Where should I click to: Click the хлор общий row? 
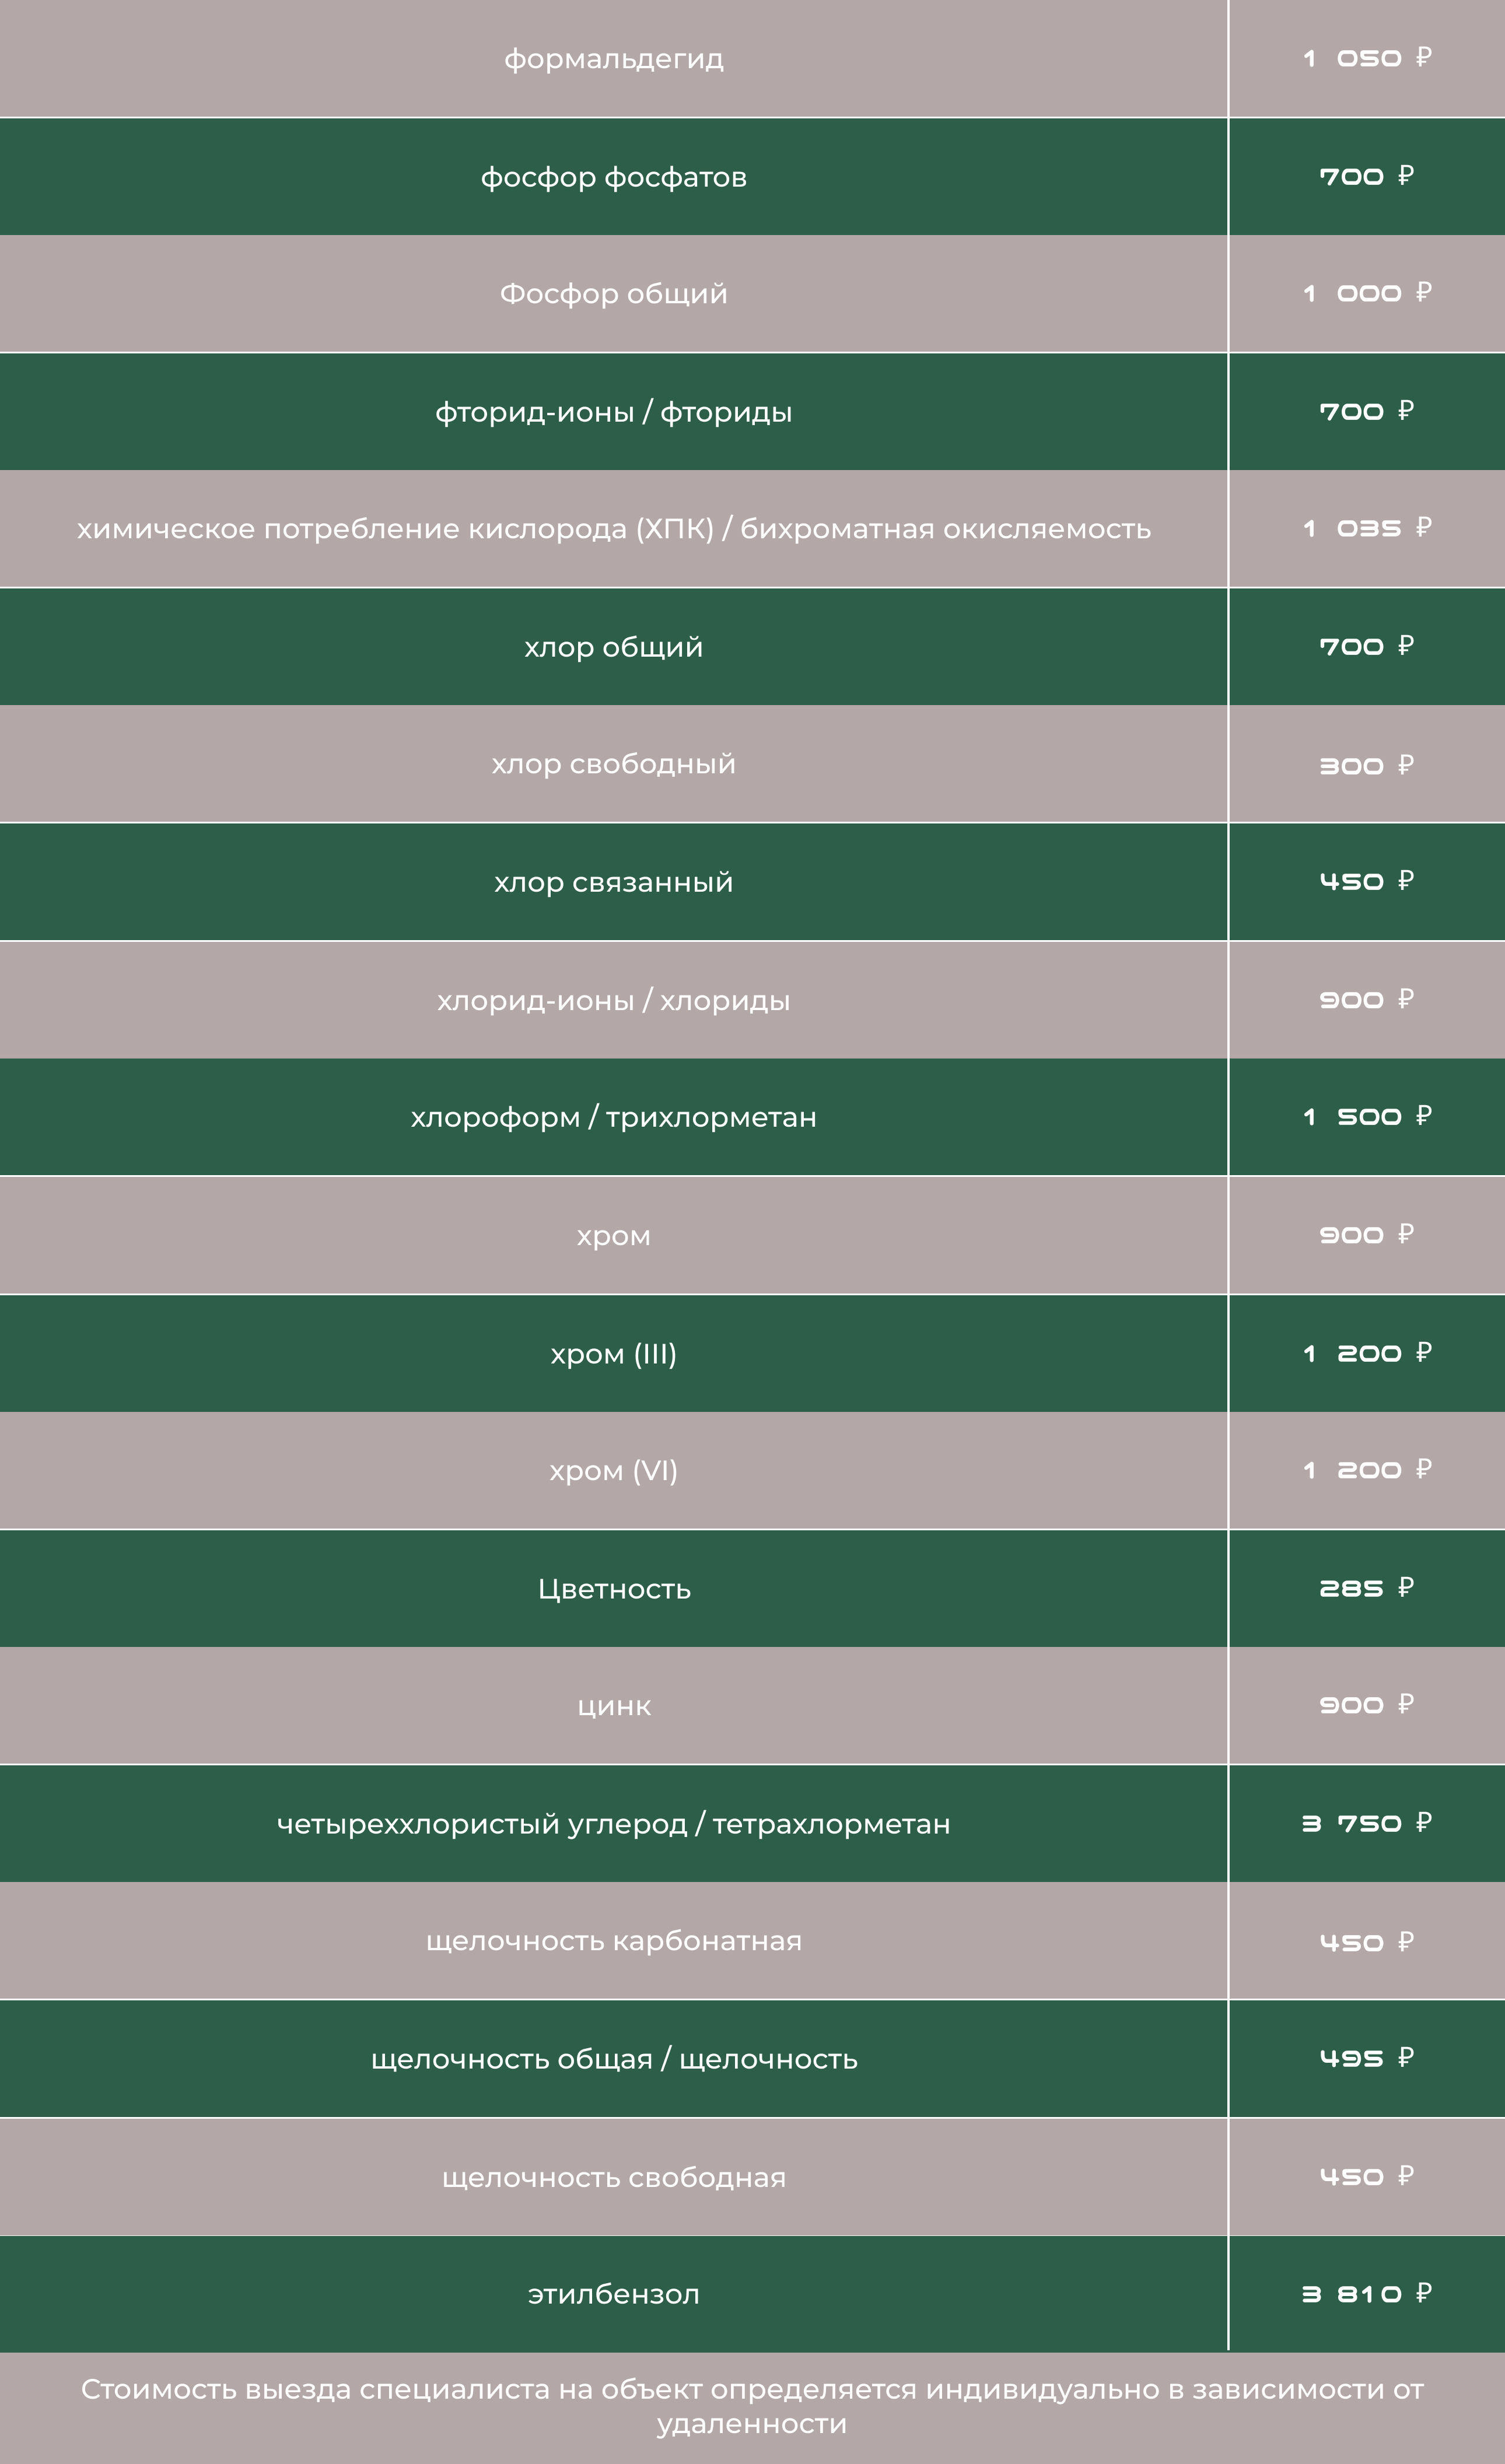click(613, 647)
